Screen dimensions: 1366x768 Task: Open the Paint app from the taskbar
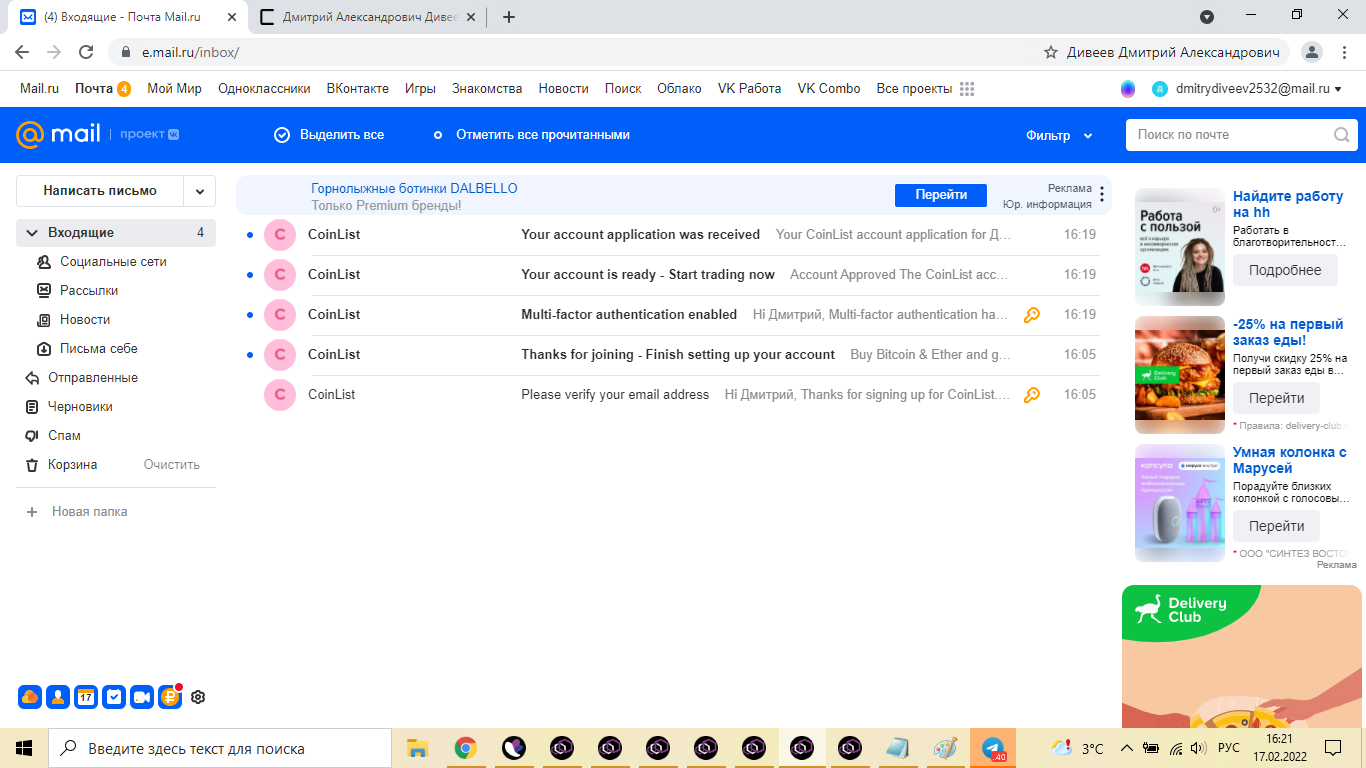click(x=945, y=748)
